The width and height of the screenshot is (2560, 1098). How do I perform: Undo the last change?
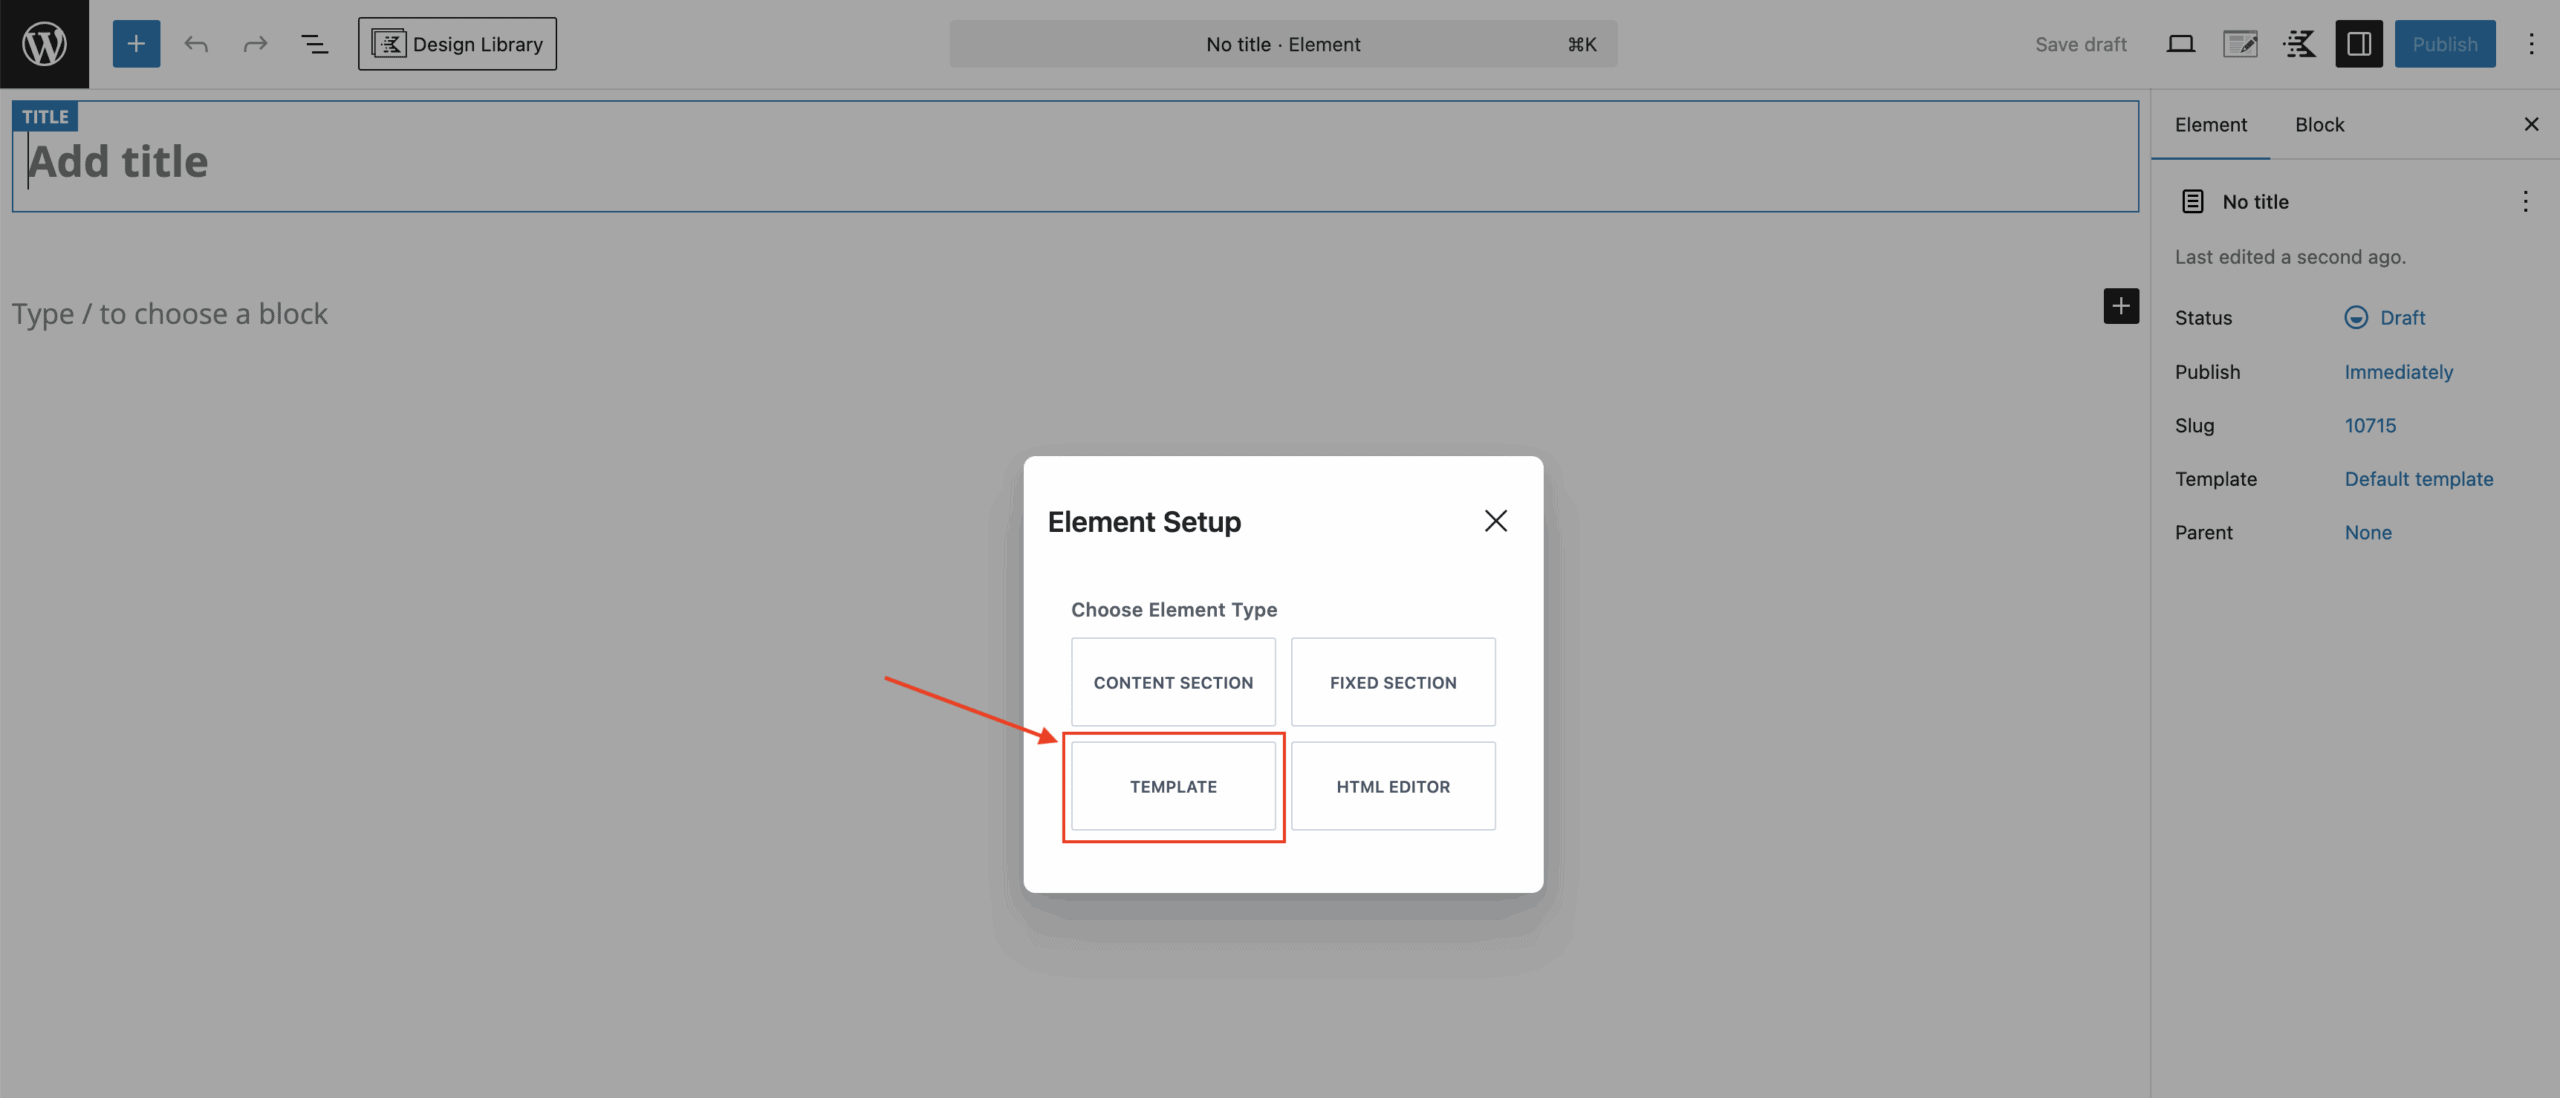pyautogui.click(x=196, y=43)
